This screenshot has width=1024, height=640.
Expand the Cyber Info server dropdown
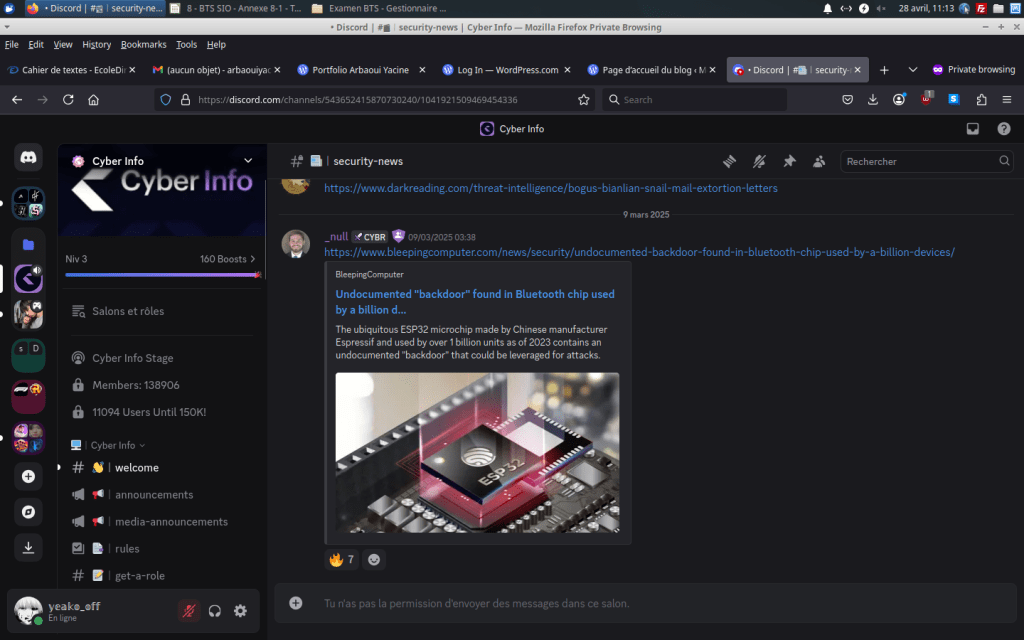[x=248, y=161]
